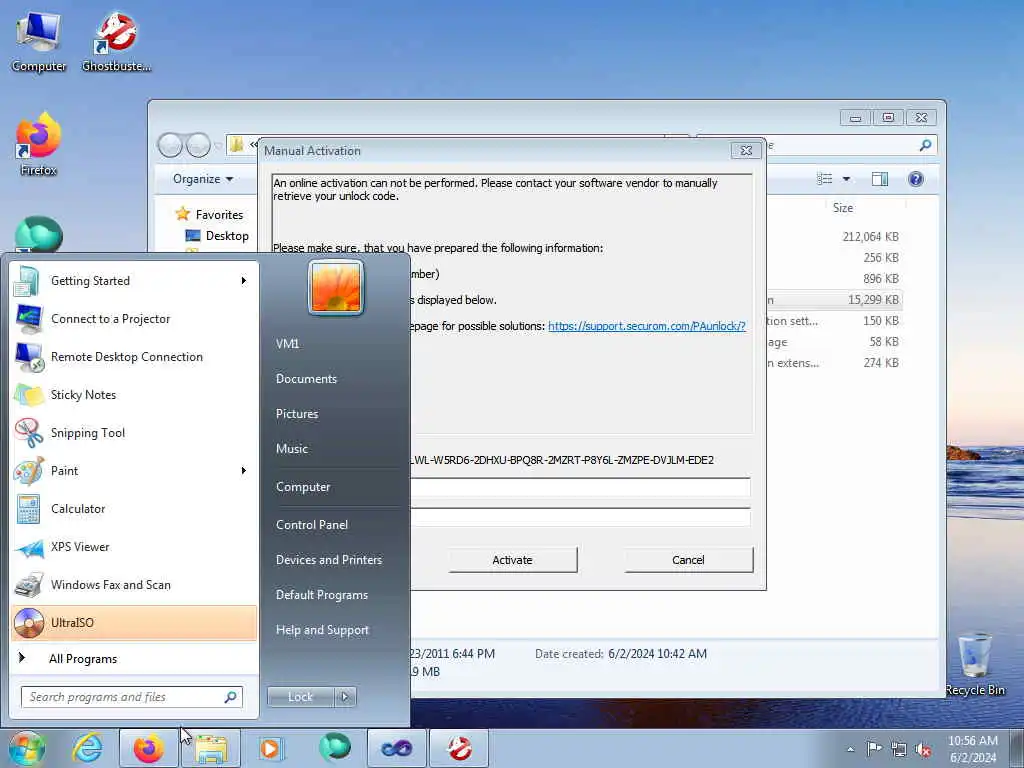Open the Action Center flag tray icon
The image size is (1024, 768).
[874, 749]
